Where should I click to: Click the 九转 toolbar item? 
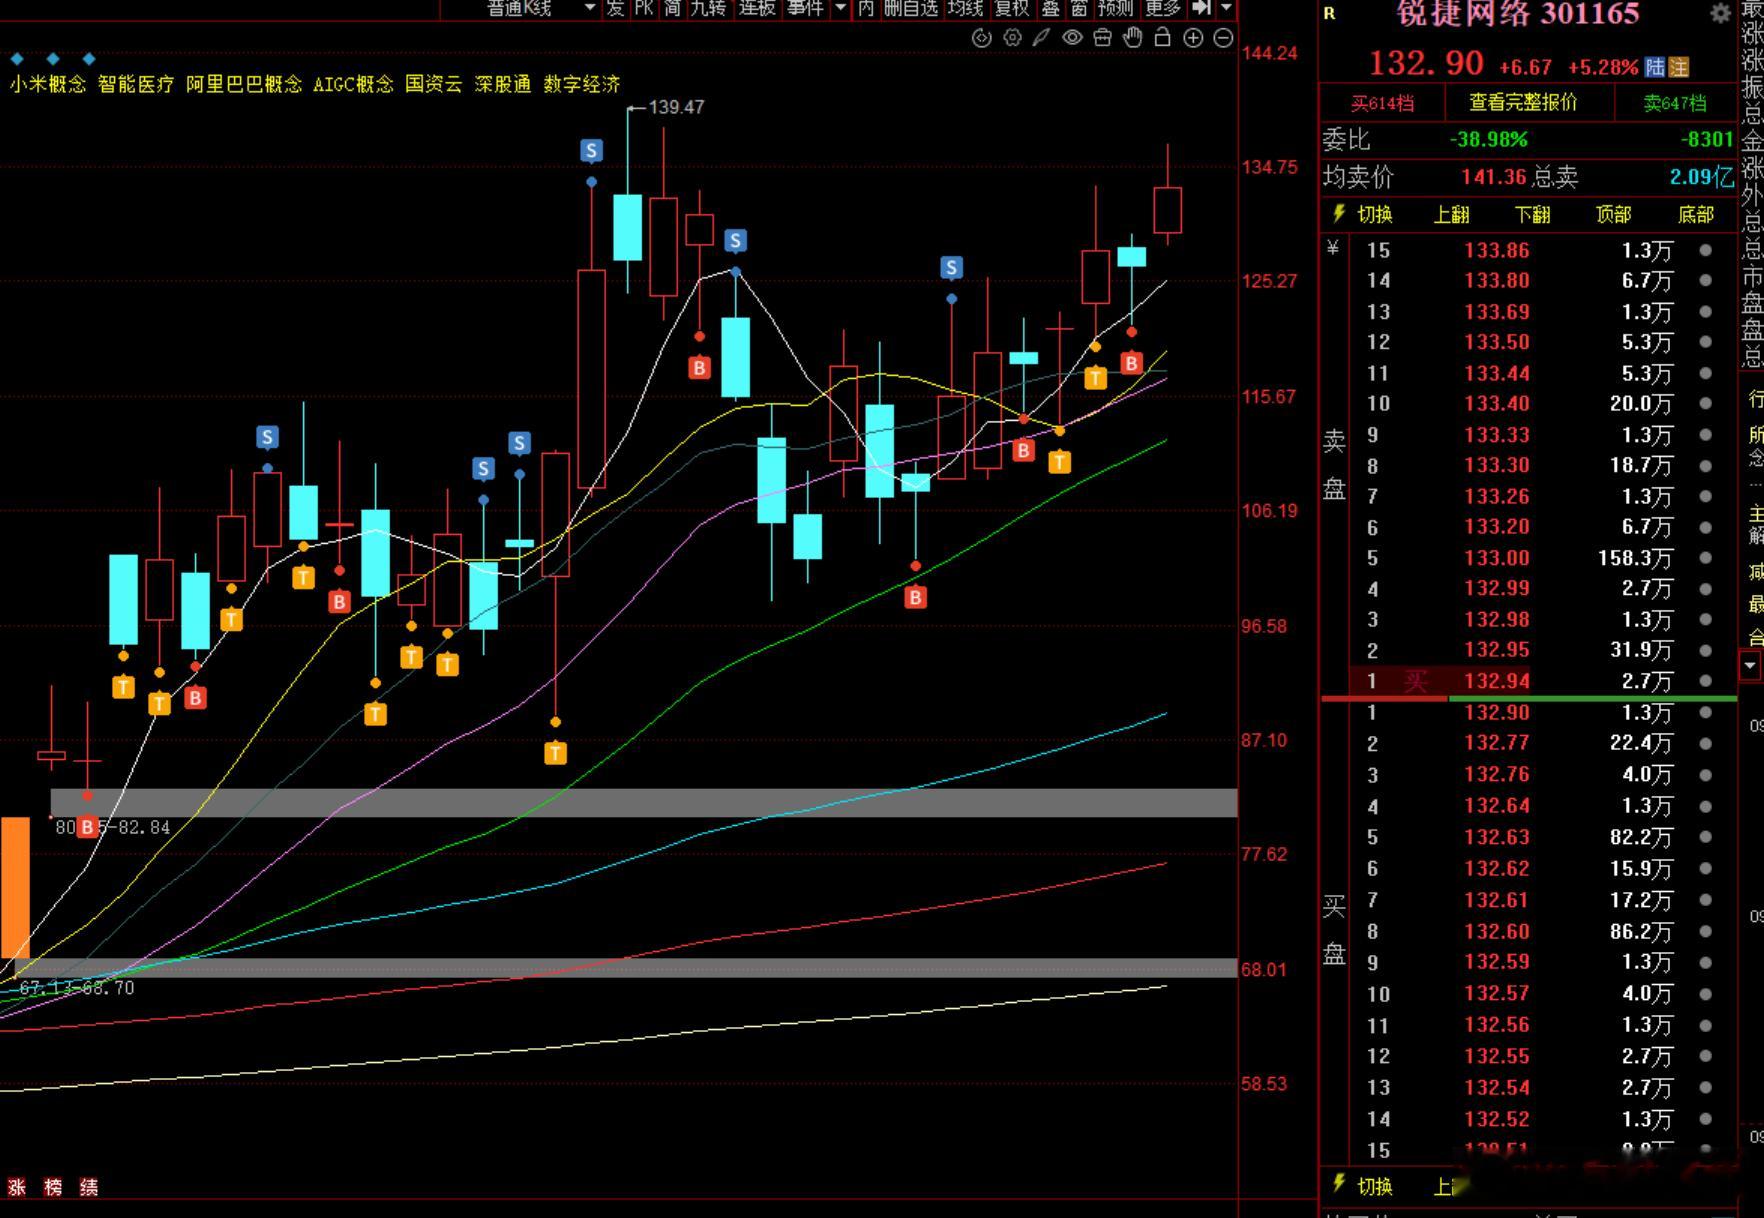point(708,8)
